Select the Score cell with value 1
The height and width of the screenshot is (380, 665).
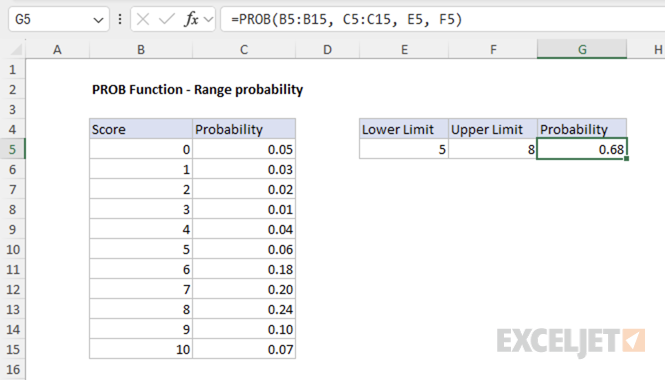tap(141, 169)
